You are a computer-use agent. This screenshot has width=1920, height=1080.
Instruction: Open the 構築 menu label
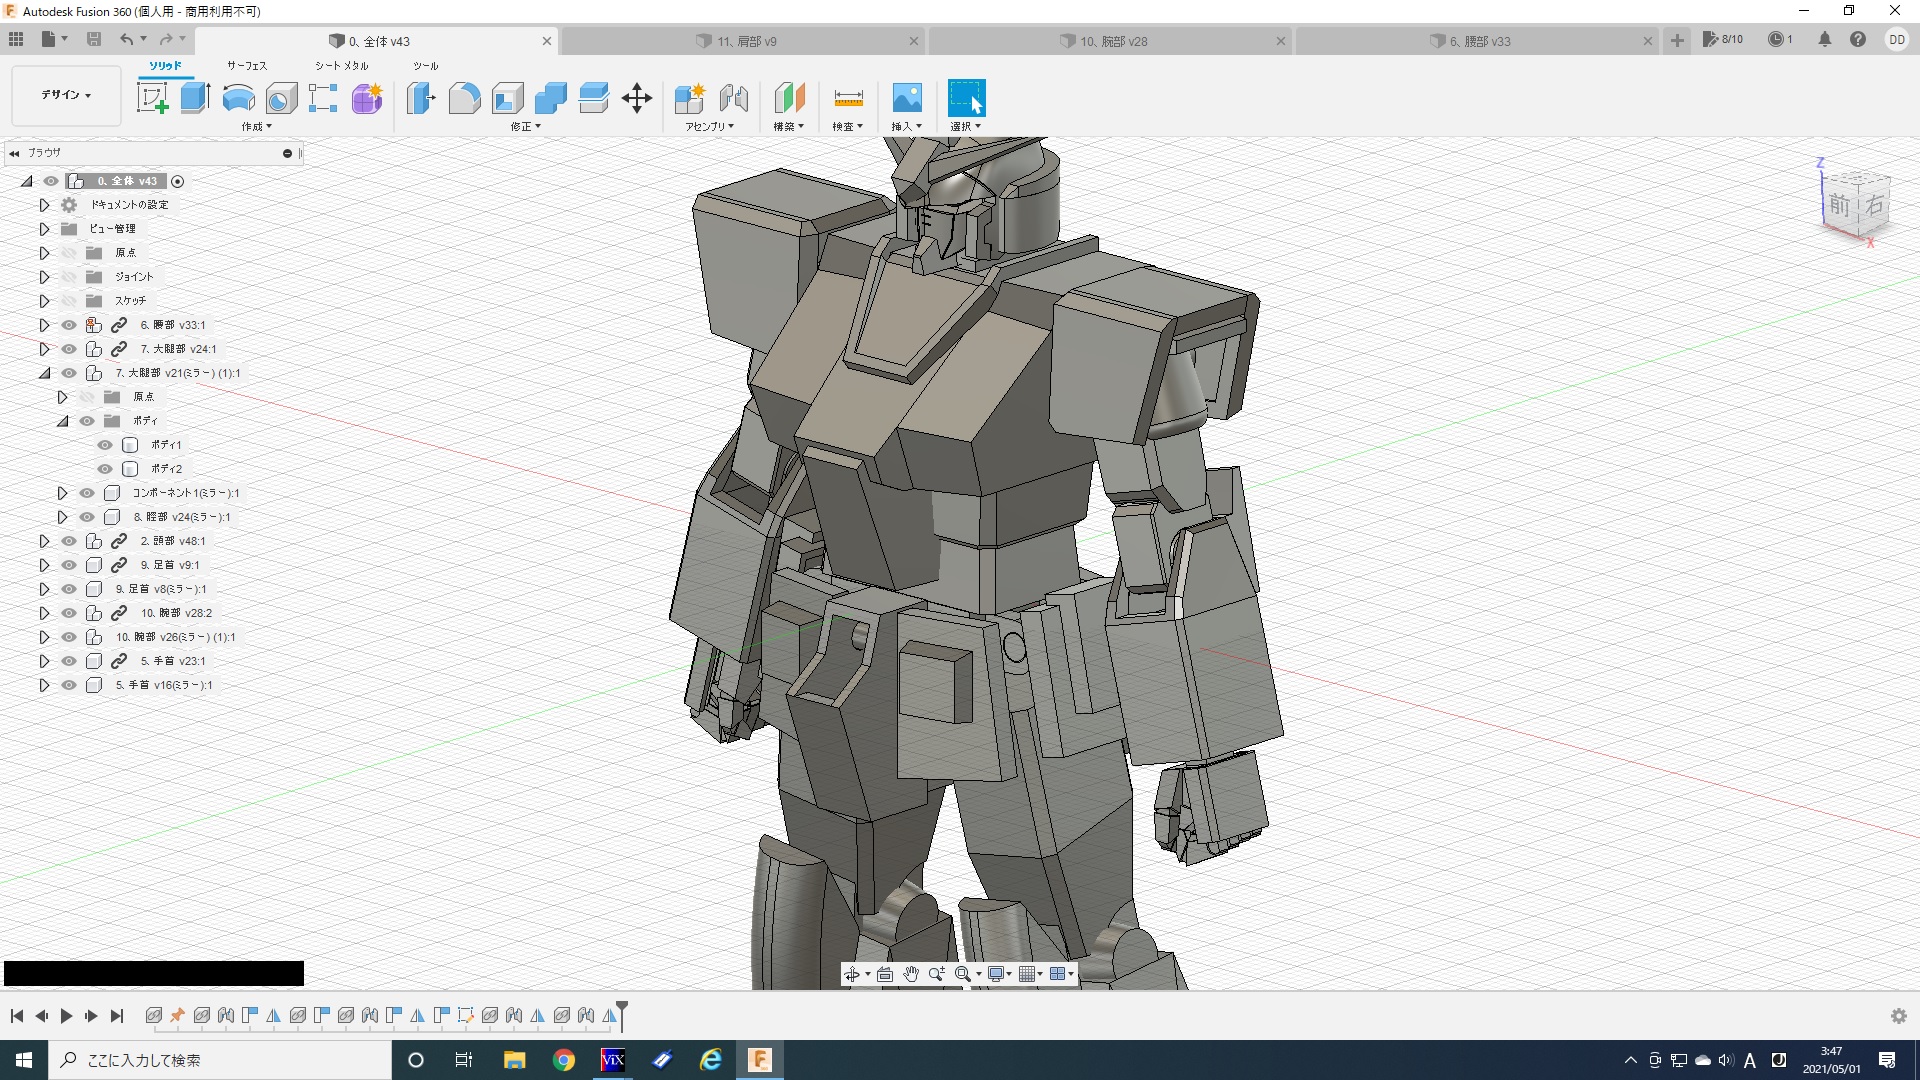[788, 127]
